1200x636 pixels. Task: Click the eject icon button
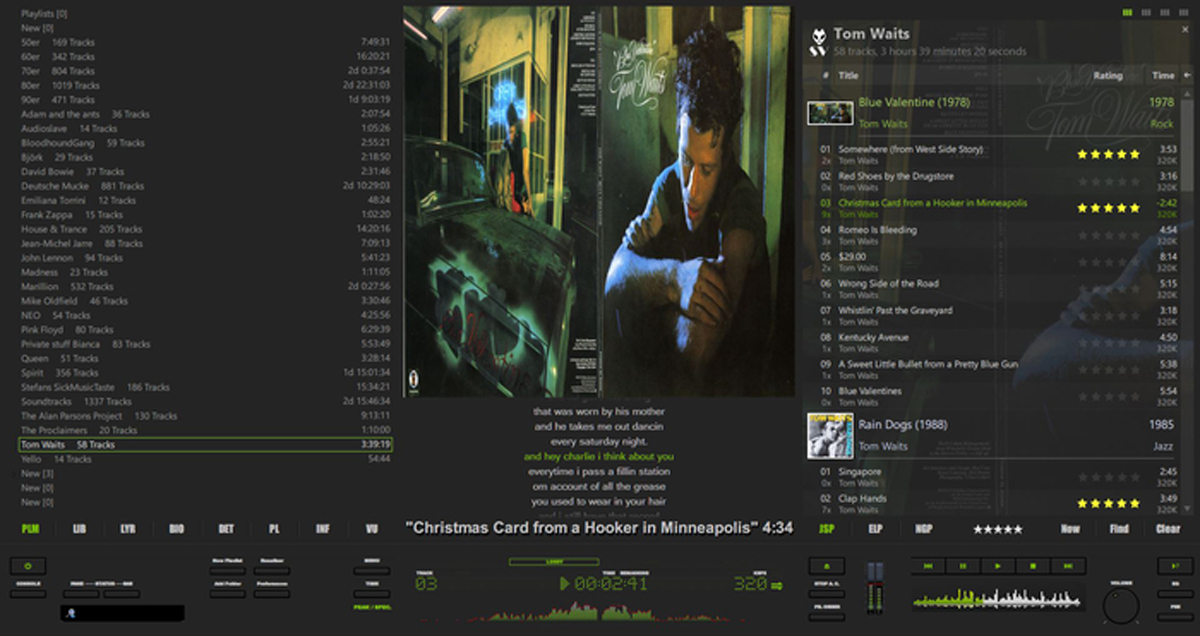click(827, 566)
